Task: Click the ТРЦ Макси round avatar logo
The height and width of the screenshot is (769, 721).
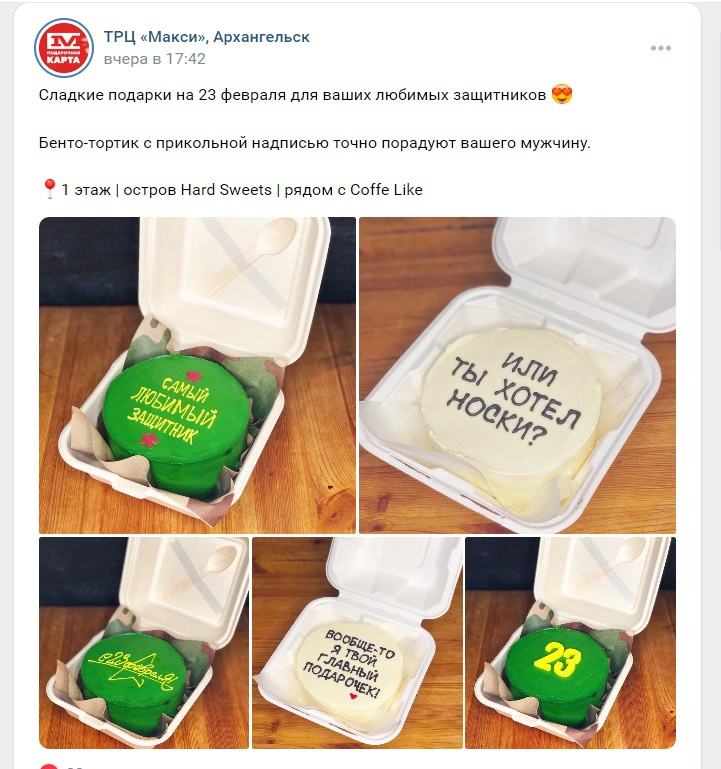Action: [64, 48]
